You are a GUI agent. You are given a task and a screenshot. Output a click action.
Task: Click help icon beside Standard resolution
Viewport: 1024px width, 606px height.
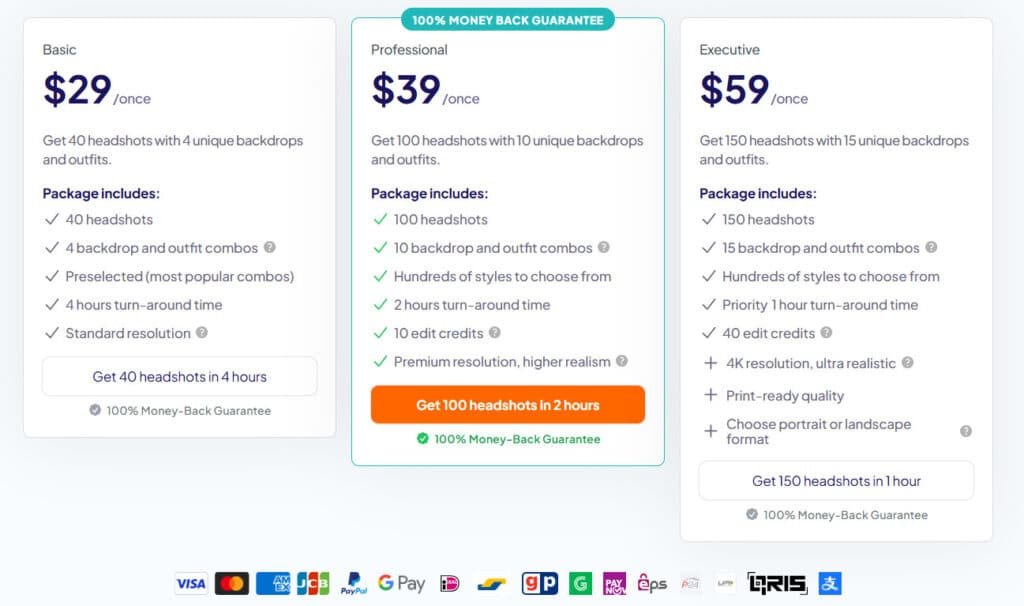coord(202,333)
